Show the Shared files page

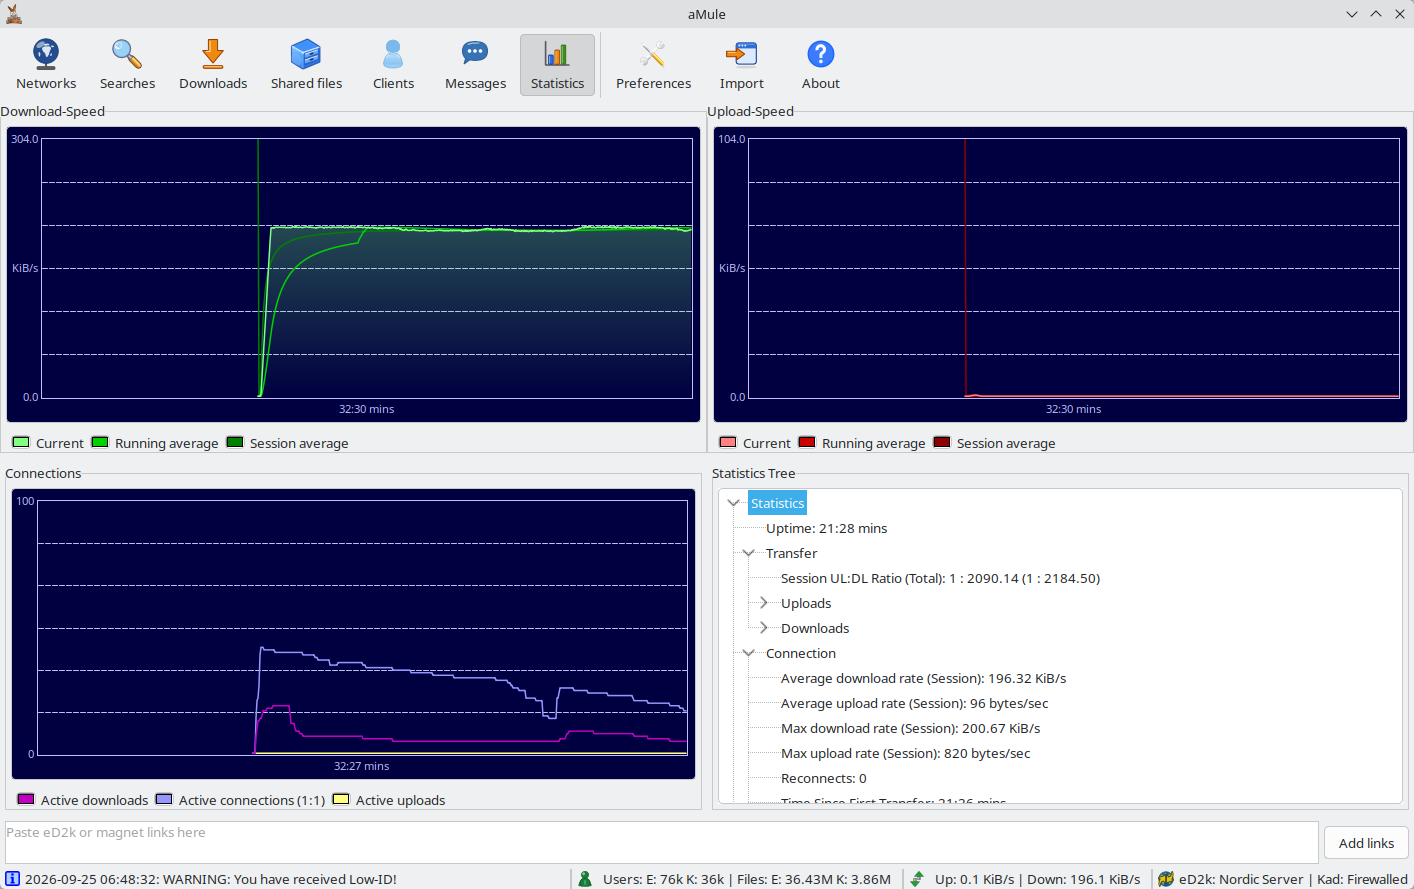click(306, 65)
